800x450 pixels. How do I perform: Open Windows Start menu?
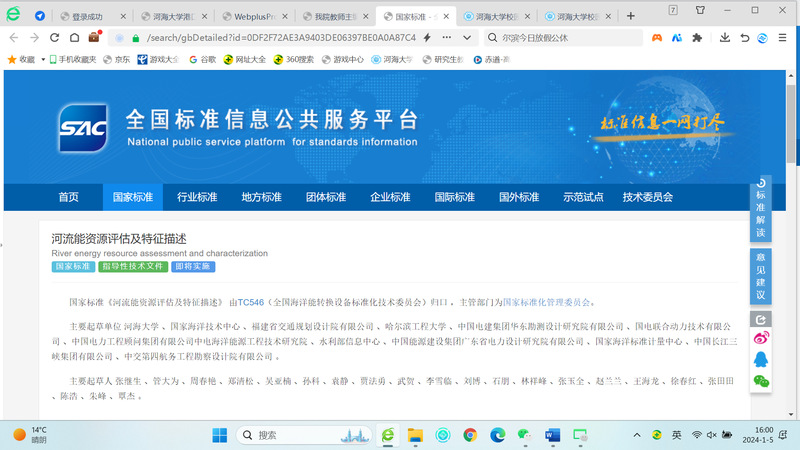(219, 435)
